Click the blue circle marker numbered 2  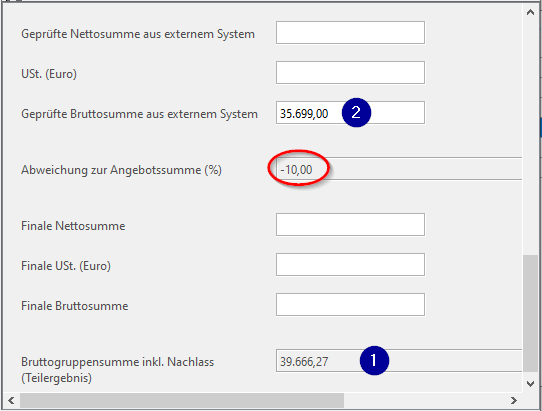pyautogui.click(x=356, y=112)
